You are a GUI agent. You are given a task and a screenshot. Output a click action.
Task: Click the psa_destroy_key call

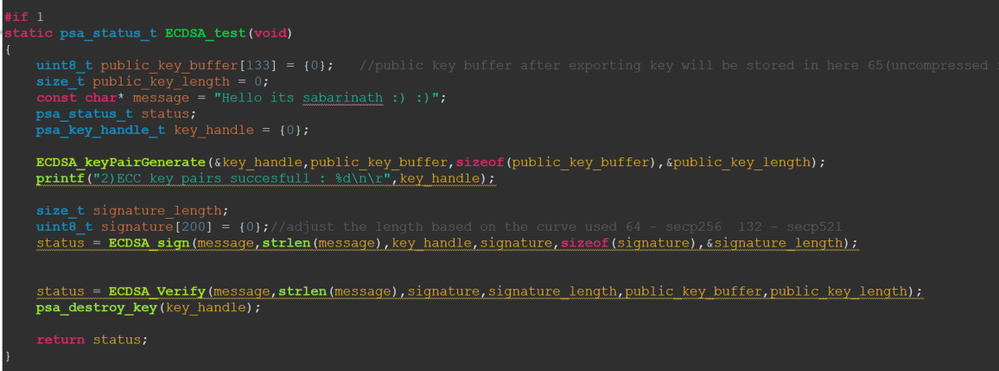[148, 308]
